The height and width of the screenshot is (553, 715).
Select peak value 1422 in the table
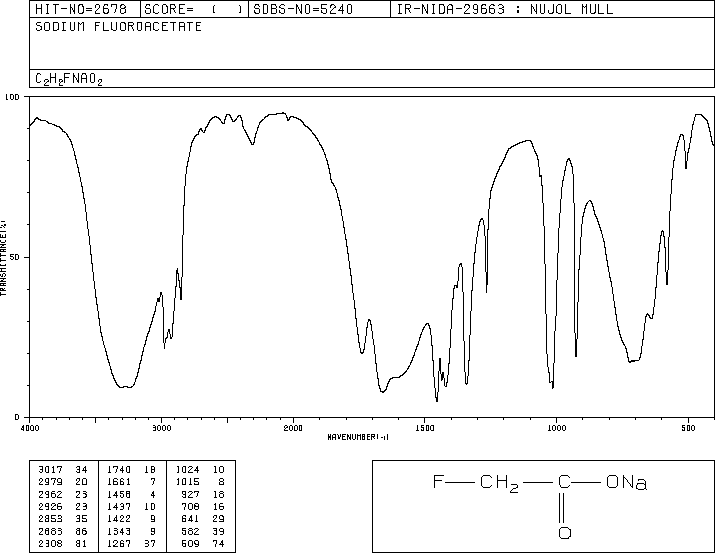tap(119, 519)
